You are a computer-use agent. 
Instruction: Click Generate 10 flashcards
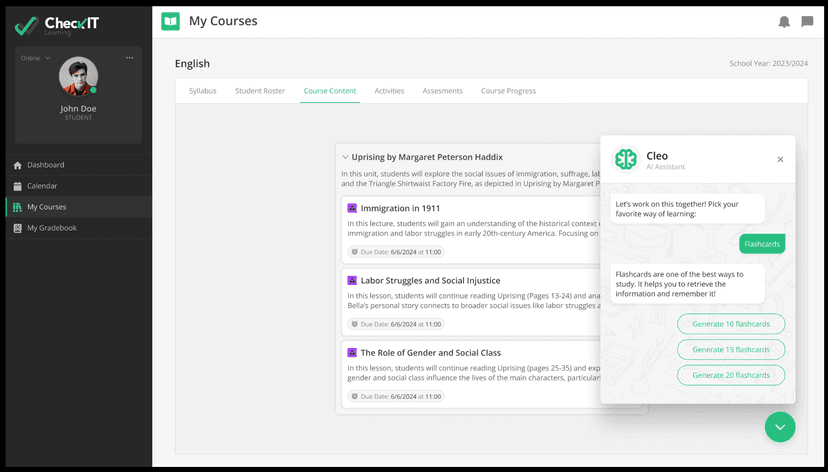731,324
